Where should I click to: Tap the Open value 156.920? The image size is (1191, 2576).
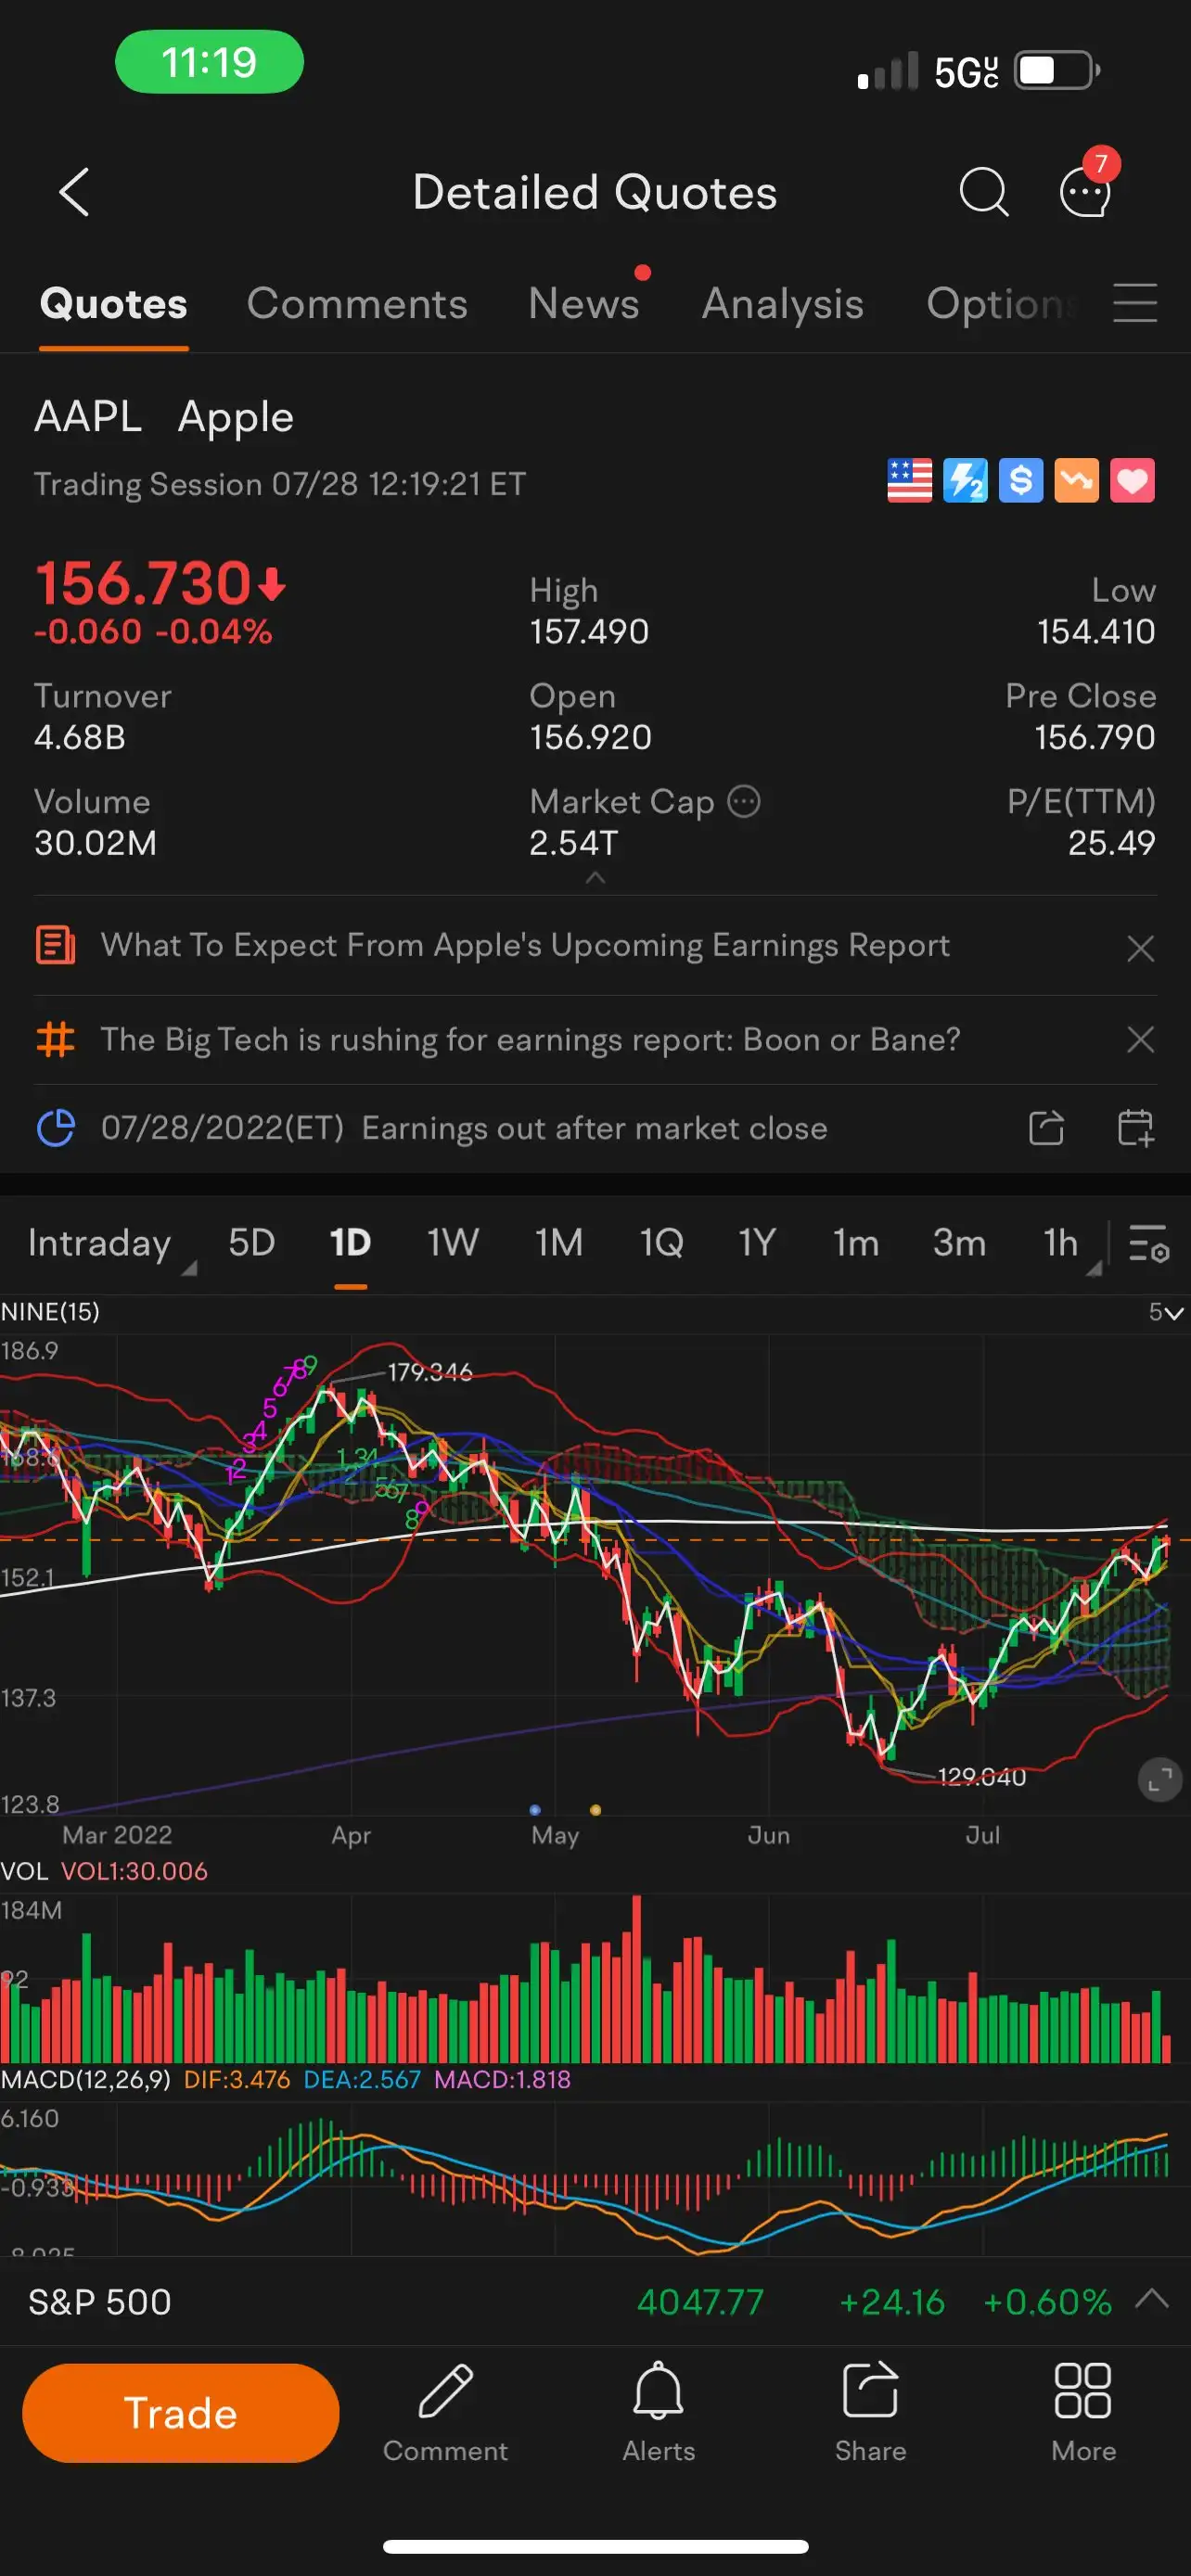[x=590, y=737]
